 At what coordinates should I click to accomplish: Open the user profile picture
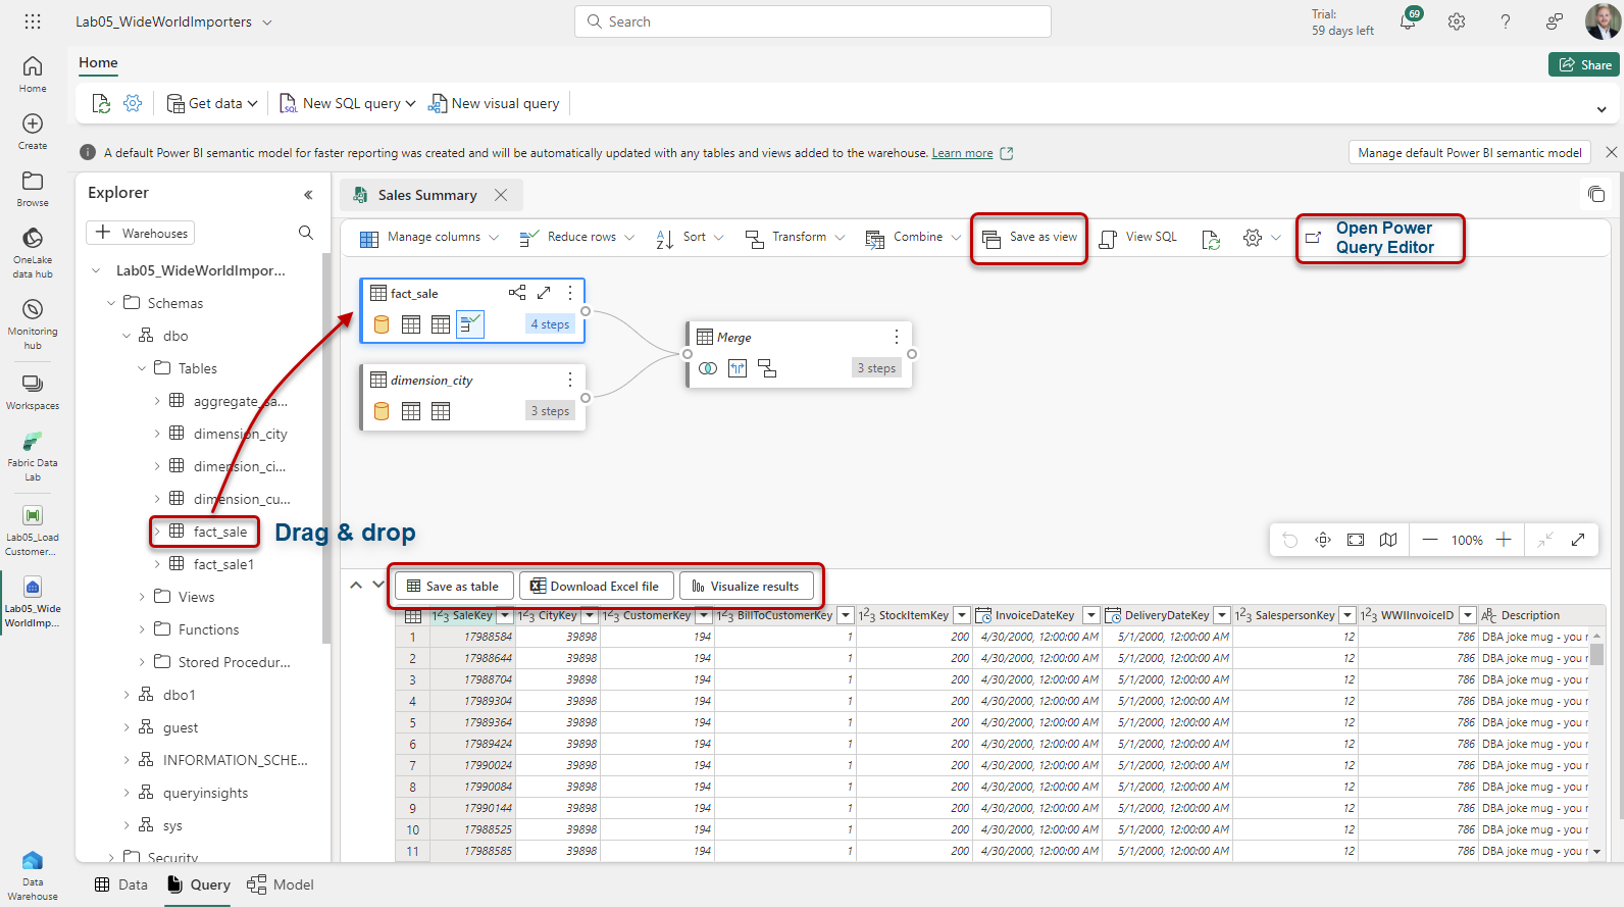(x=1603, y=21)
